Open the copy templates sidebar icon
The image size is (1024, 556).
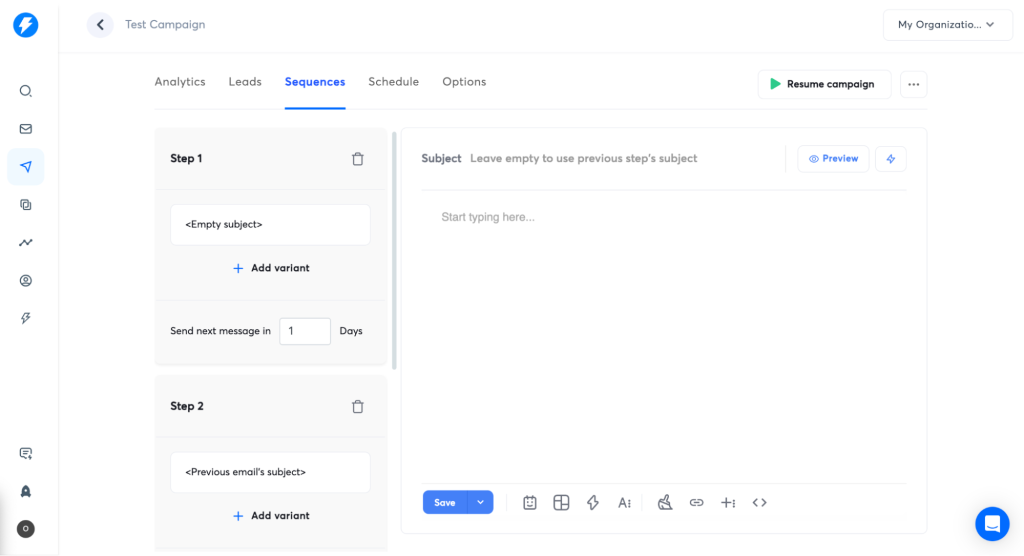25,204
